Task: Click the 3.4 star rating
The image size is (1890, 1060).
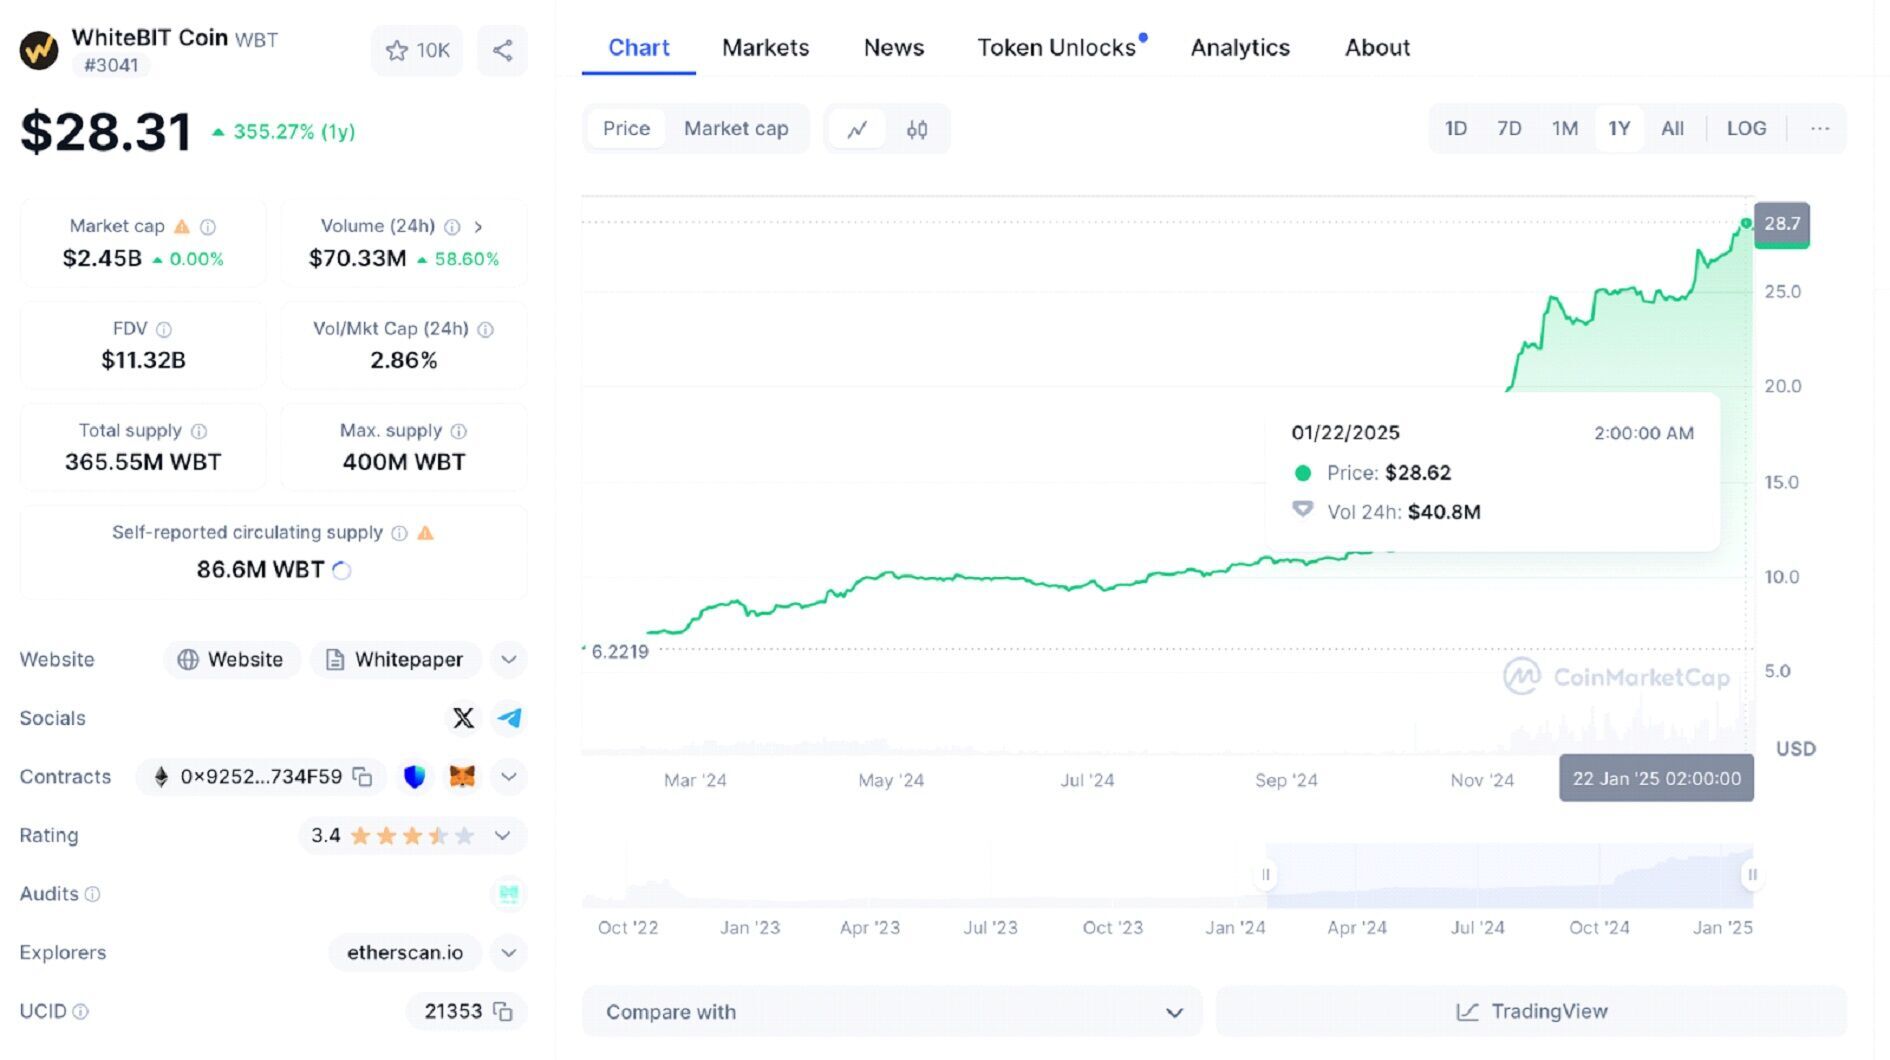Action: 392,836
